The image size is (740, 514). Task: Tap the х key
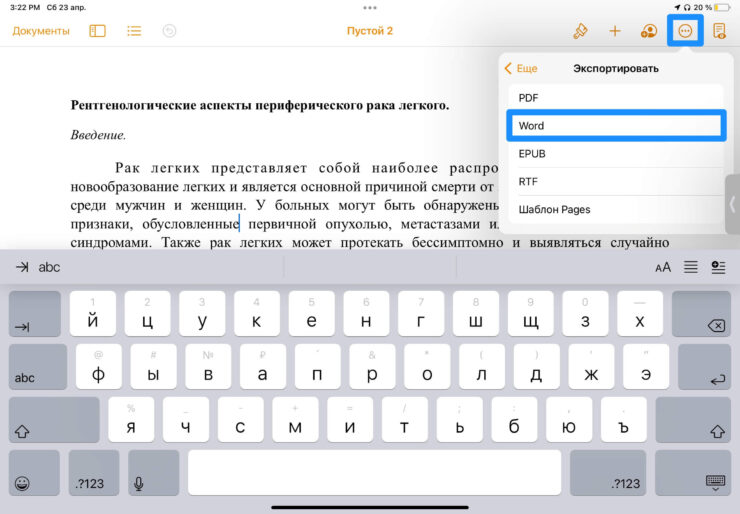(640, 314)
